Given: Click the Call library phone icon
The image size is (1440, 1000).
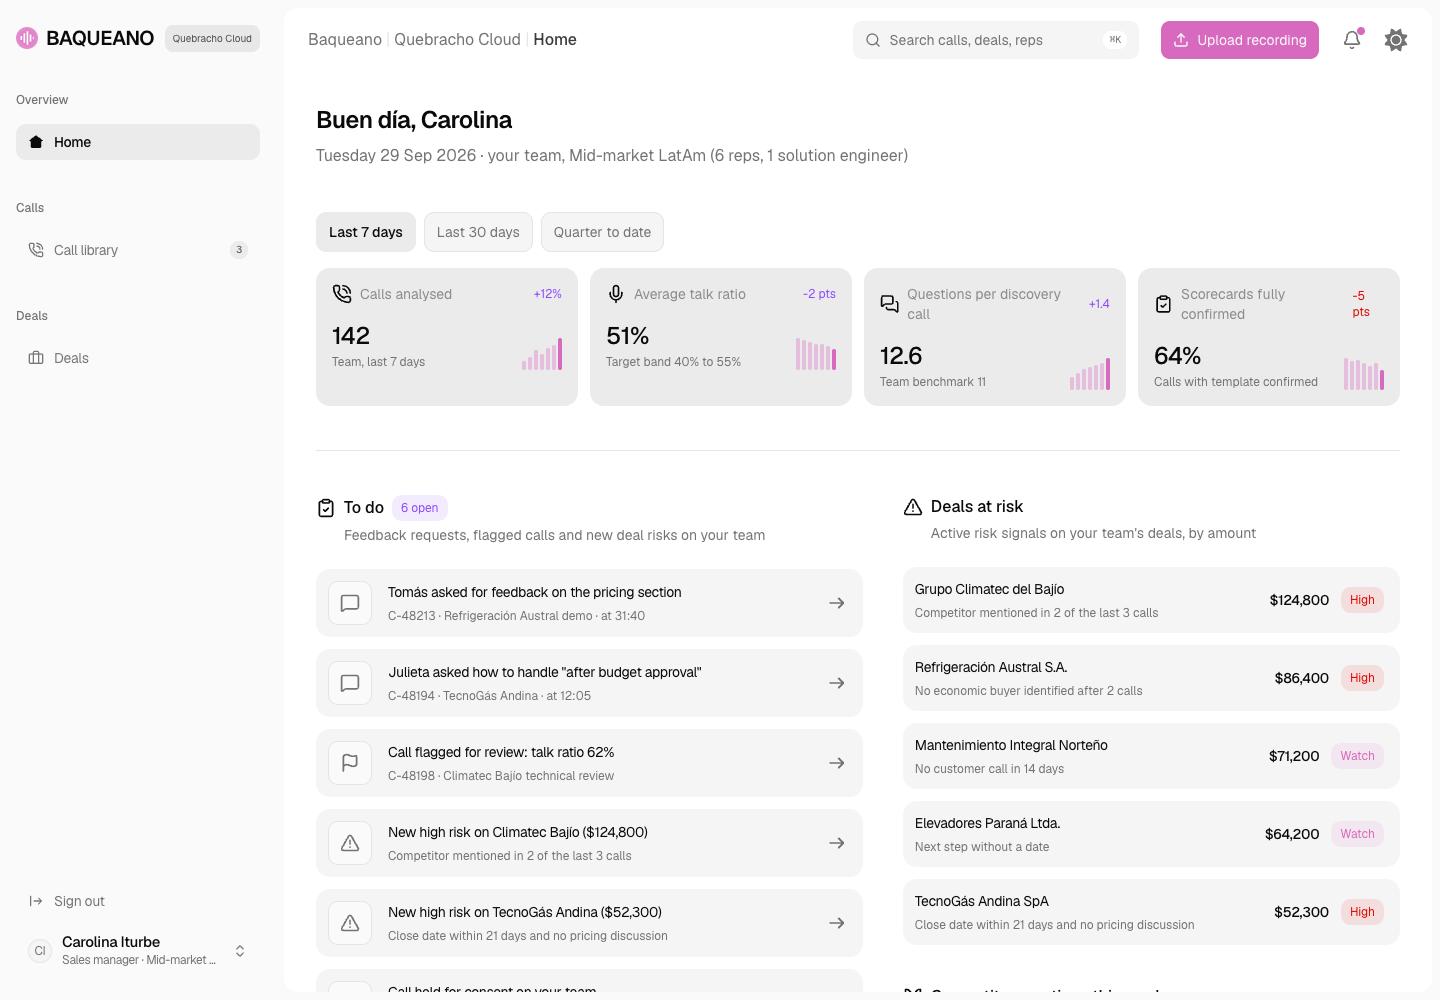Looking at the screenshot, I should tap(36, 250).
